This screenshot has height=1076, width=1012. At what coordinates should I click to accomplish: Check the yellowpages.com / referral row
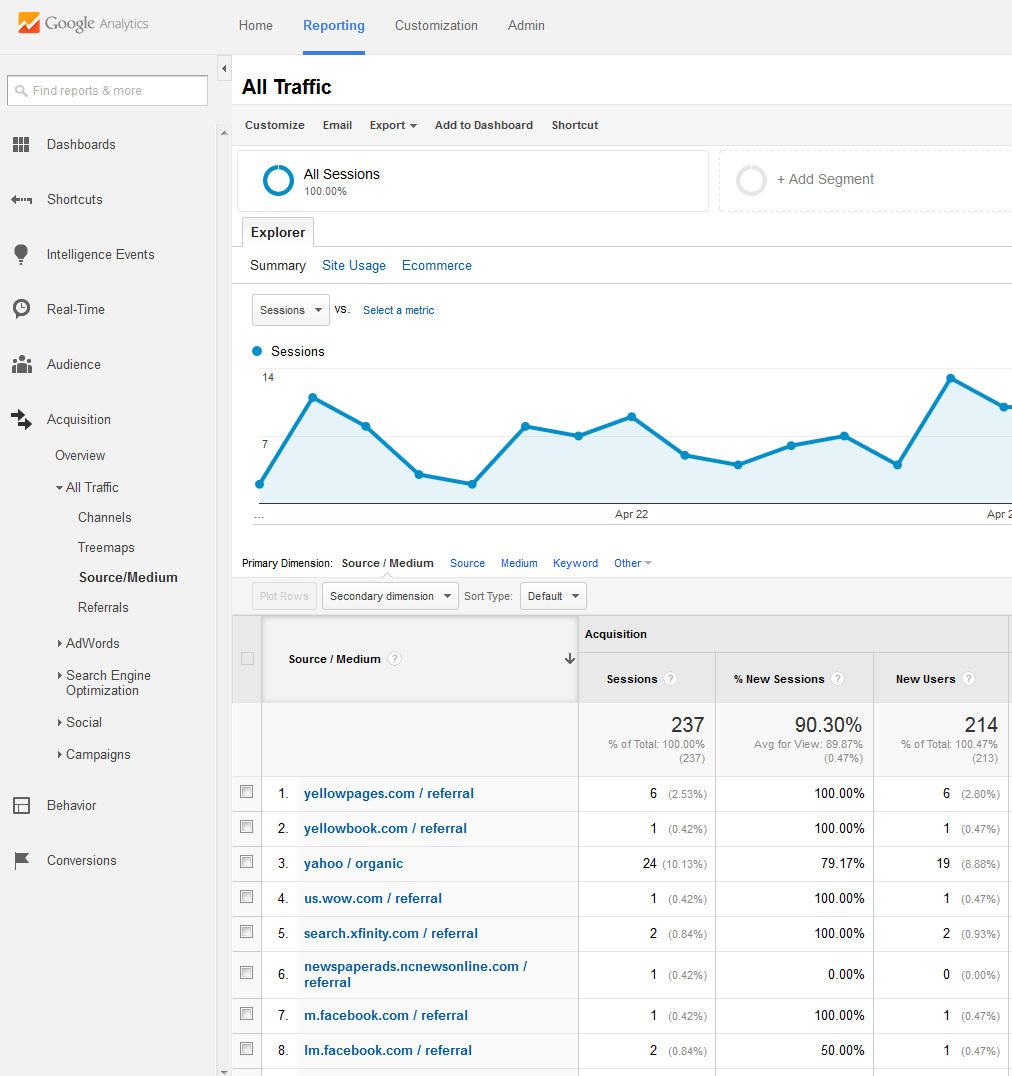(247, 792)
